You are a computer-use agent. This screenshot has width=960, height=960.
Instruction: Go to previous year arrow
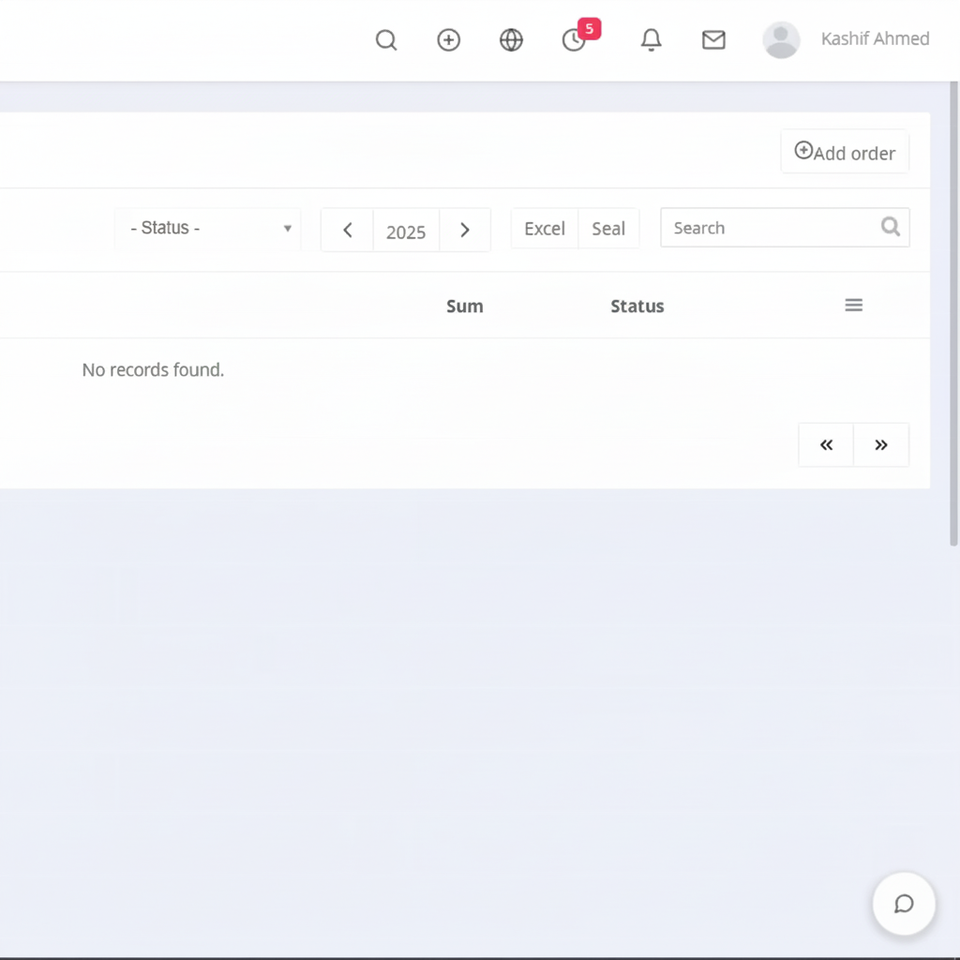pyautogui.click(x=347, y=230)
